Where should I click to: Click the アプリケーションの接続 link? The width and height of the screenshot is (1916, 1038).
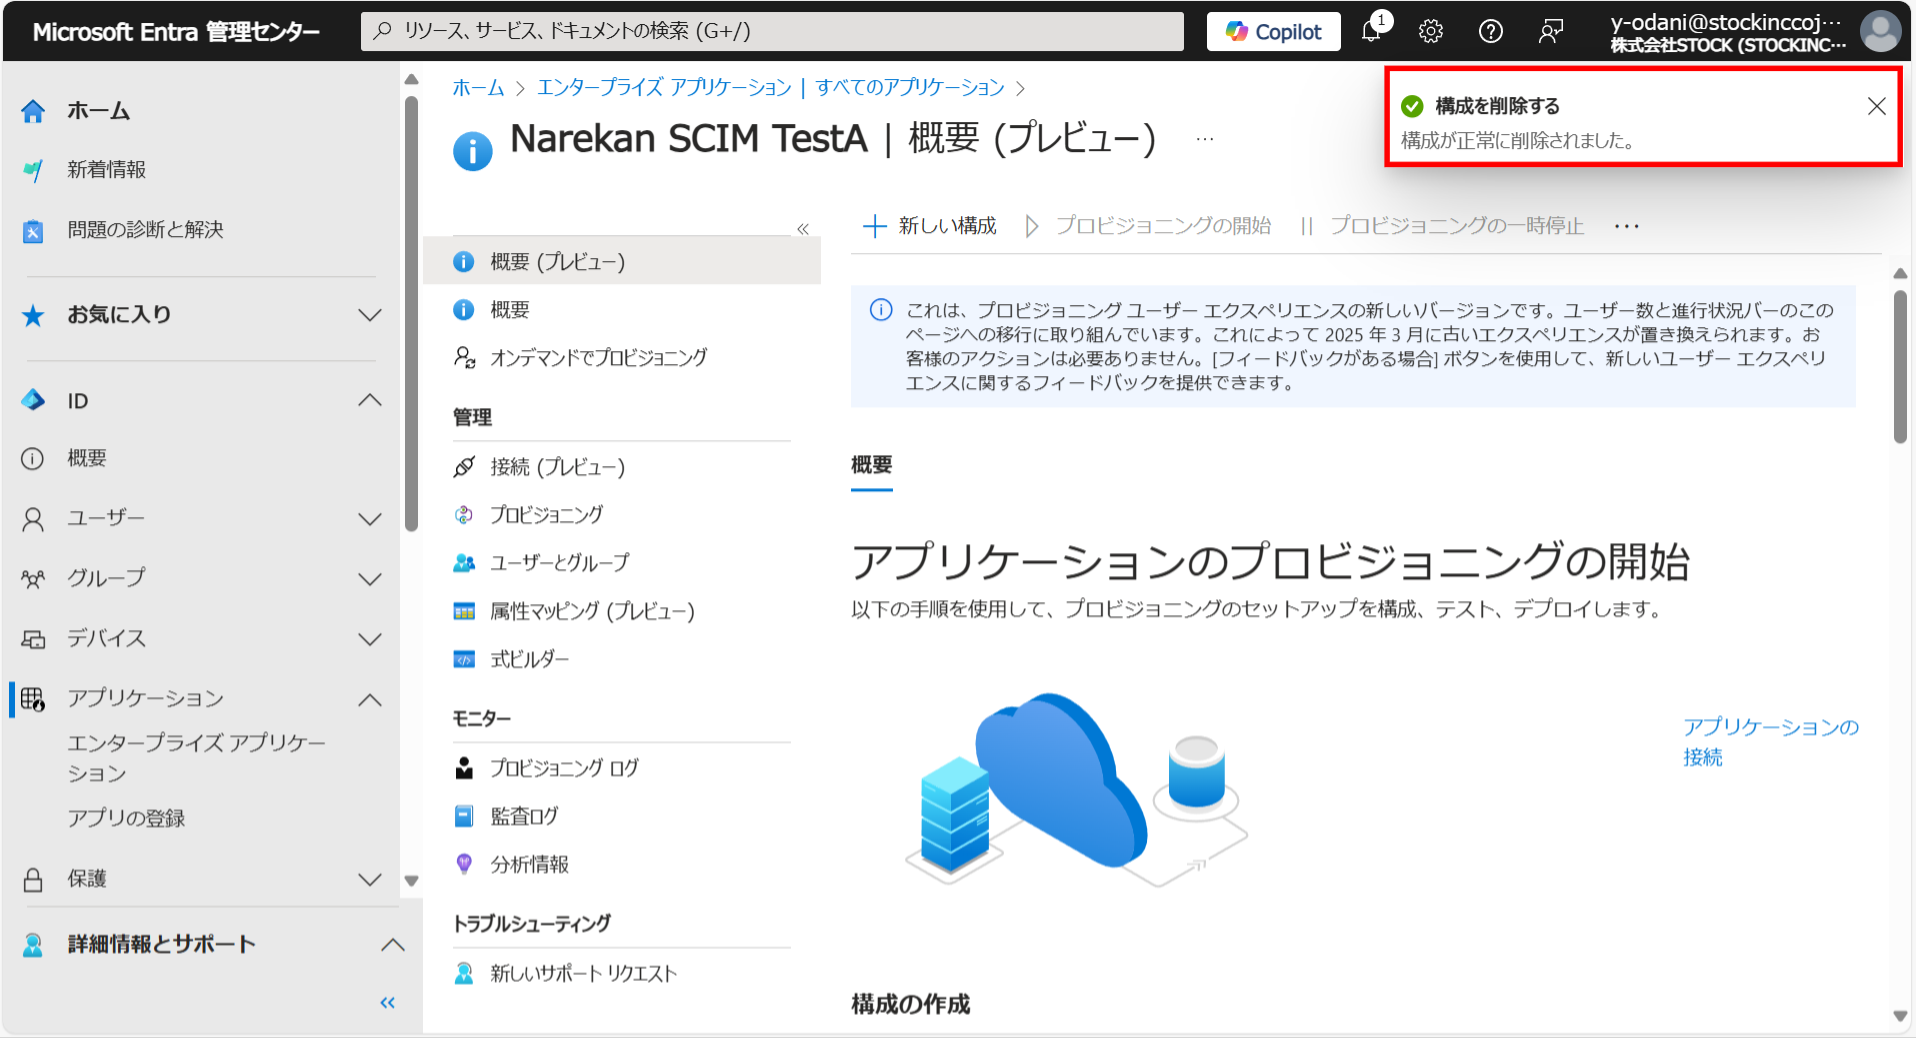1771,742
